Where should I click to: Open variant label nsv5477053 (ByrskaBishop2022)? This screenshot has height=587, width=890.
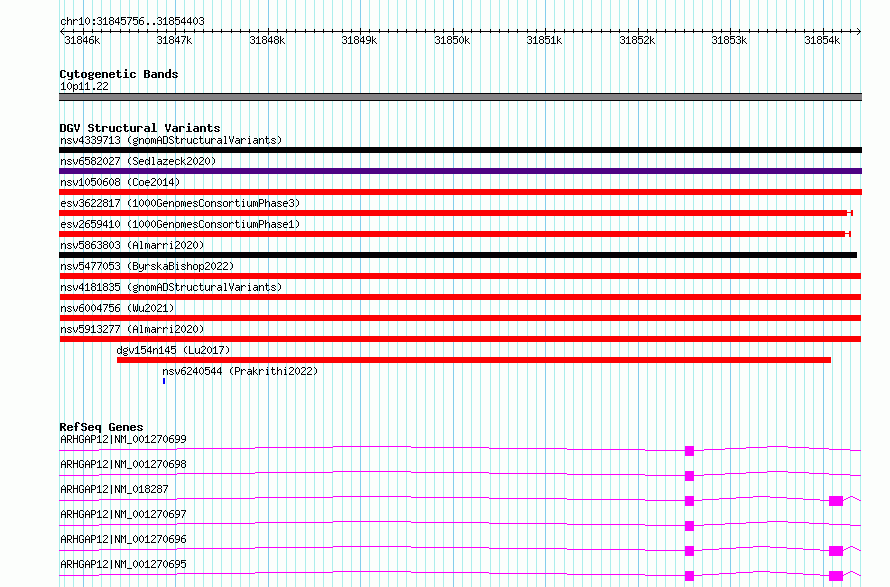click(x=147, y=266)
